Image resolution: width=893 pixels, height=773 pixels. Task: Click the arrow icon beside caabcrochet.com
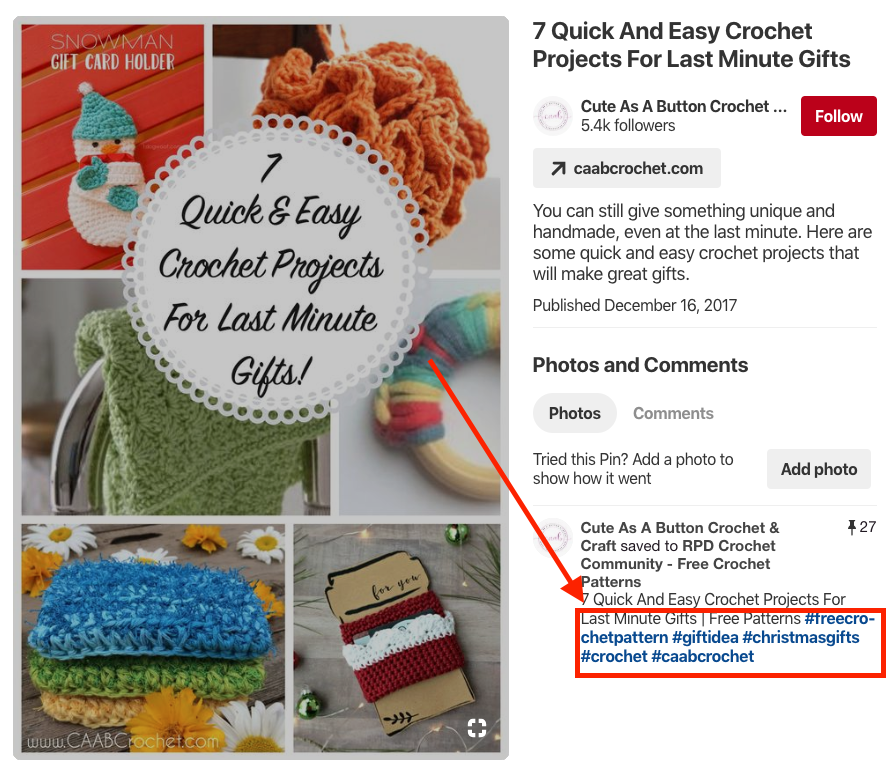(x=558, y=168)
